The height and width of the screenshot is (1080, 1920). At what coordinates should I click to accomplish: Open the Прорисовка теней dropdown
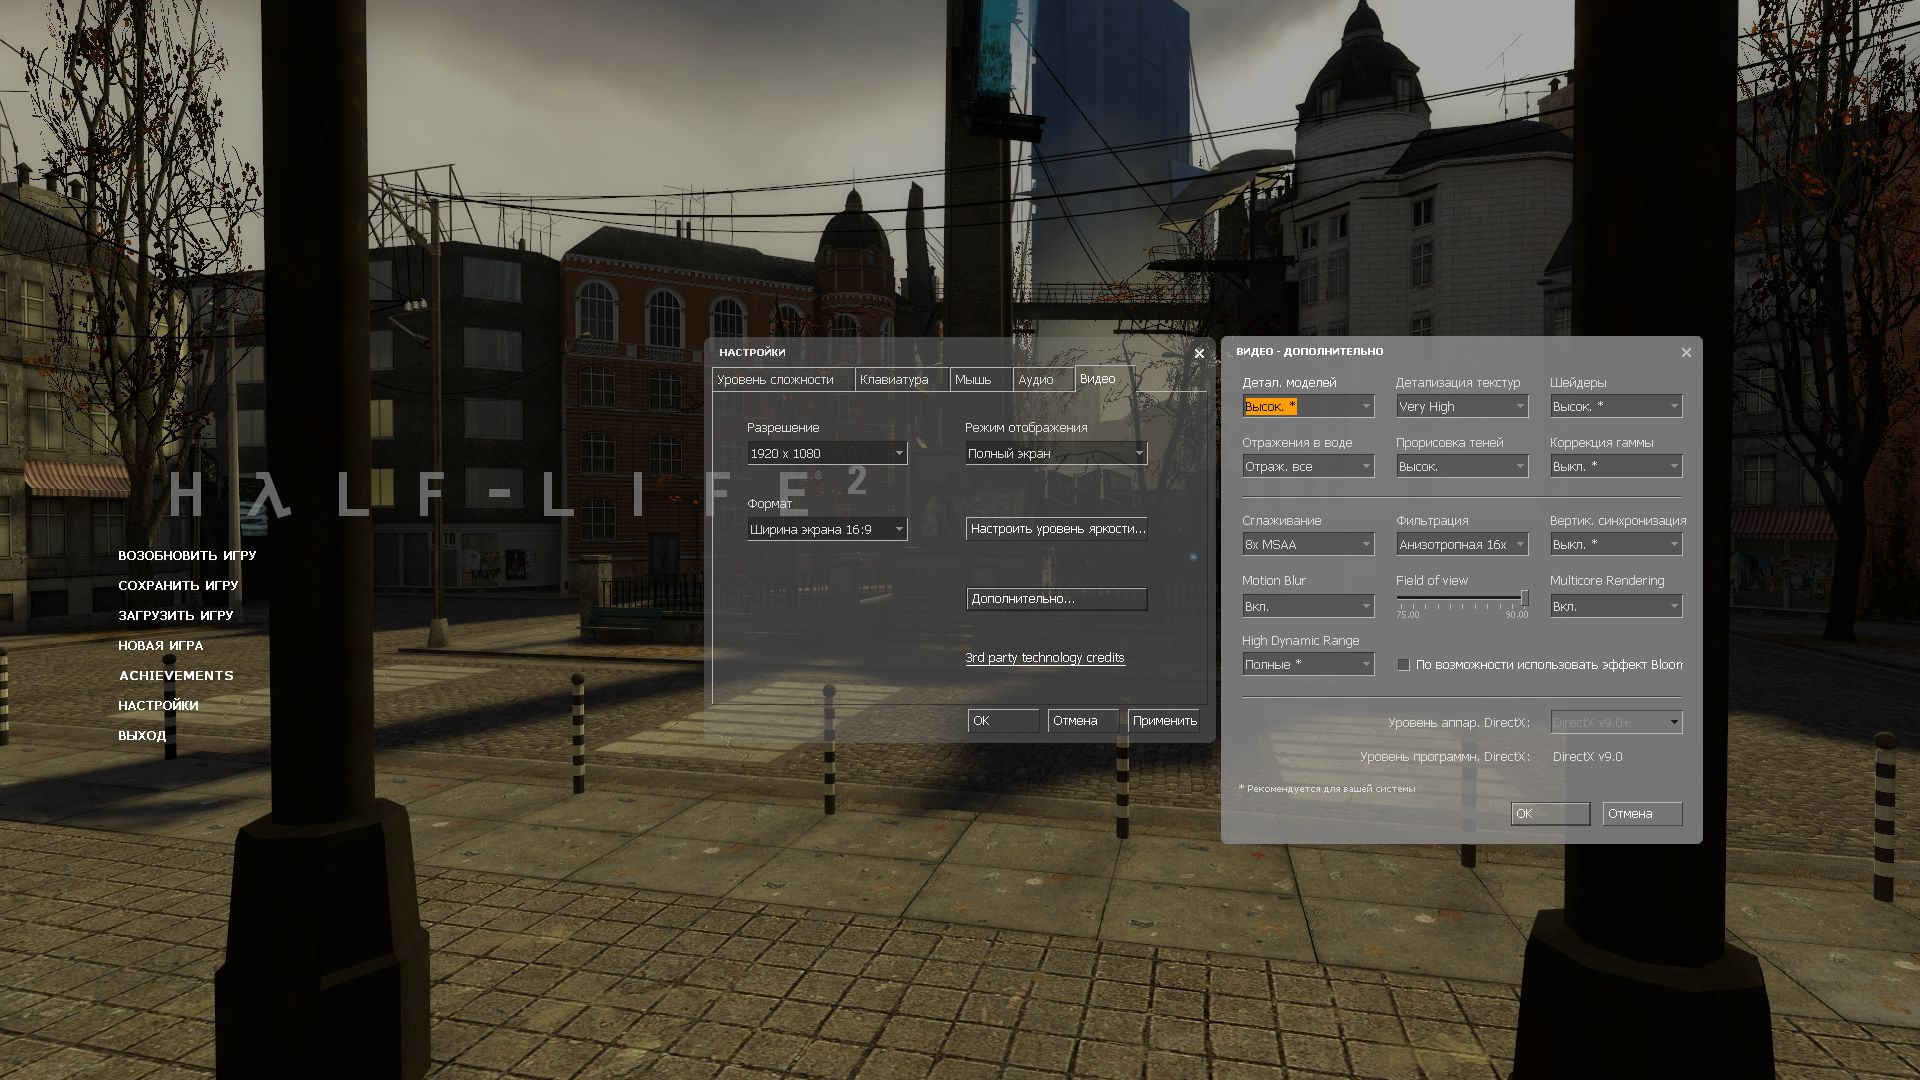[x=1462, y=466]
